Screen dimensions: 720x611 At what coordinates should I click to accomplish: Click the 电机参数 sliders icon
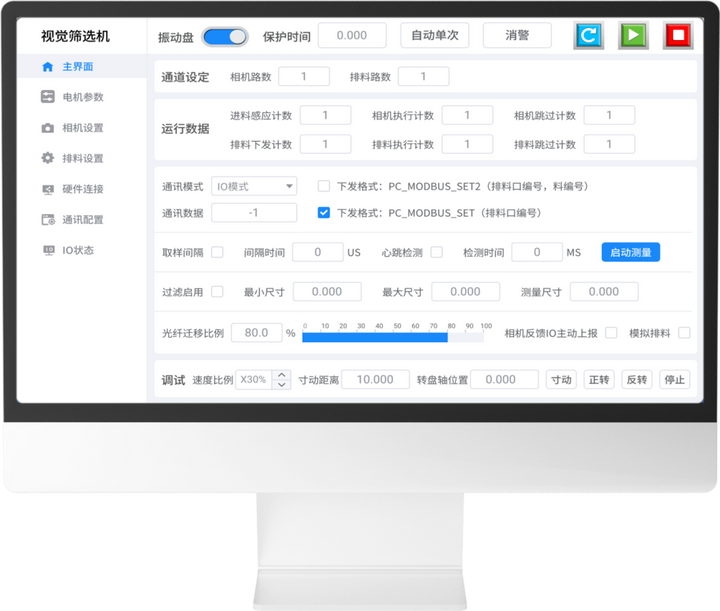[48, 97]
